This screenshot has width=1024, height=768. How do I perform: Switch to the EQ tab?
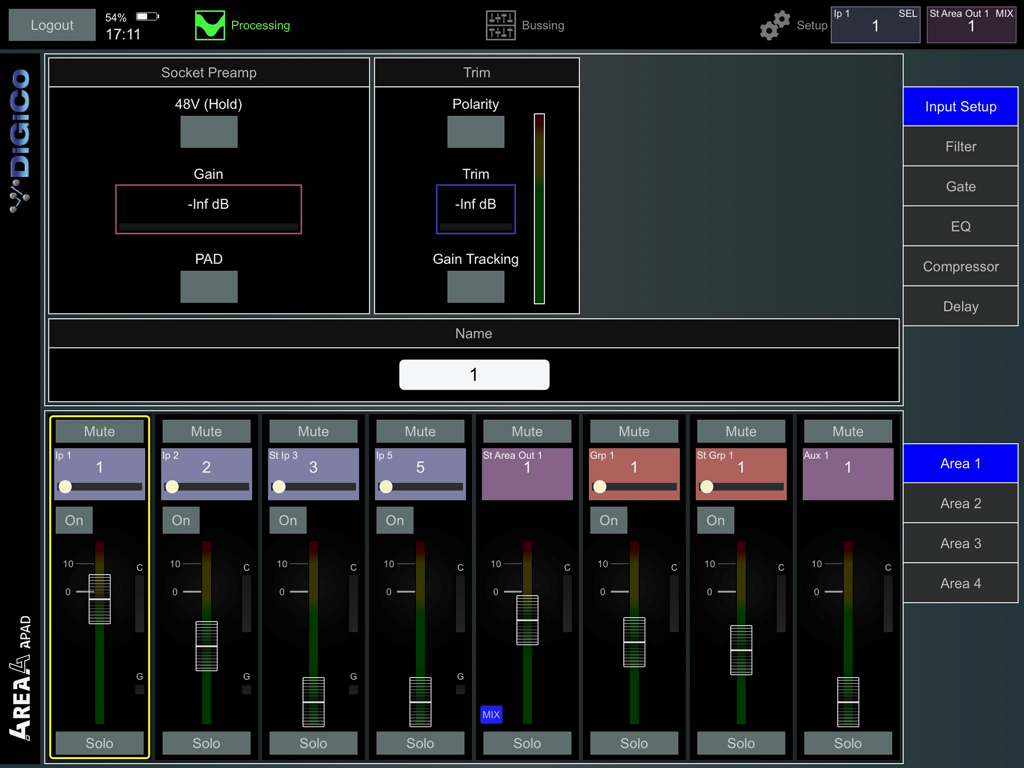[x=959, y=226]
